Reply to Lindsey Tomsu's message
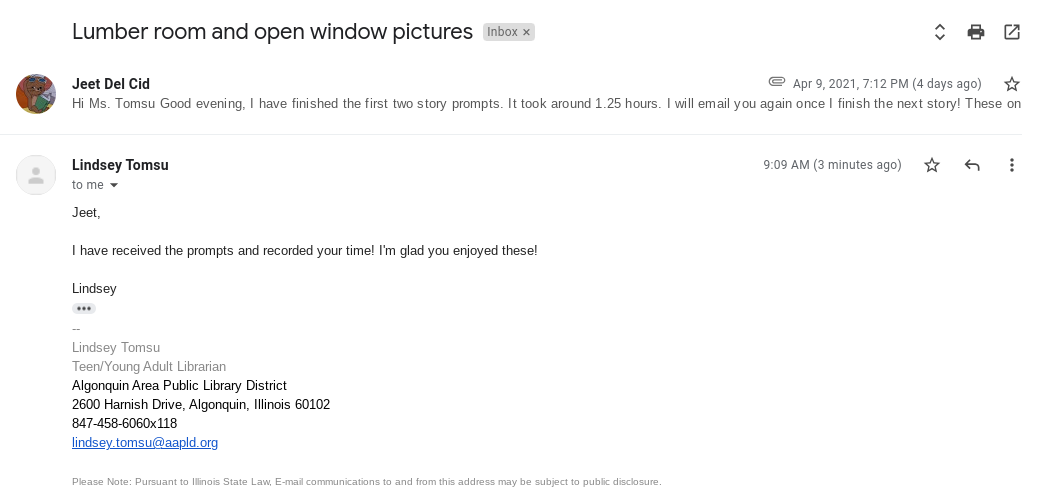 pos(972,165)
